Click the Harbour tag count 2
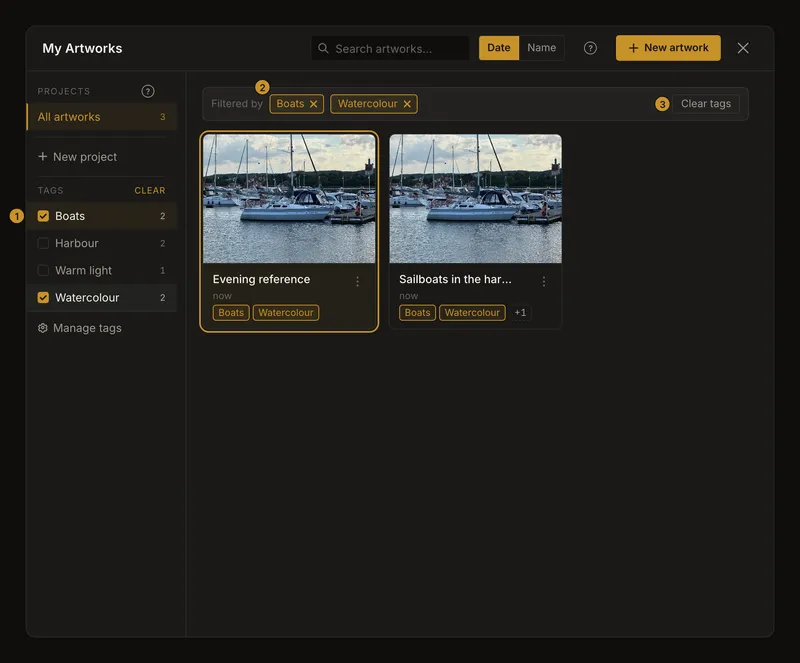Screen dimensions: 800x663 pyautogui.click(x=162, y=243)
